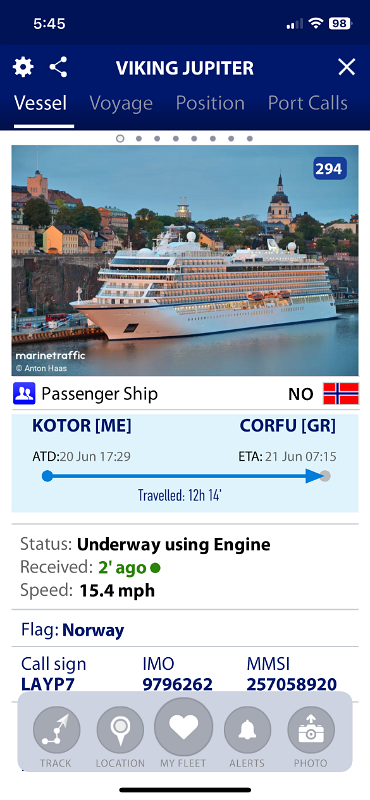
Task: Switch to the Position tab
Action: tap(210, 103)
